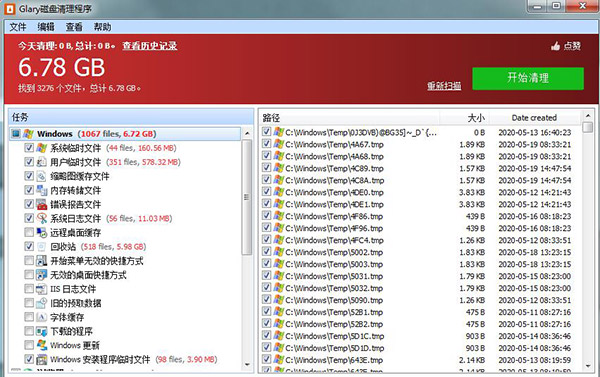
Task: Click the 重新扫描 link
Action: click(444, 86)
